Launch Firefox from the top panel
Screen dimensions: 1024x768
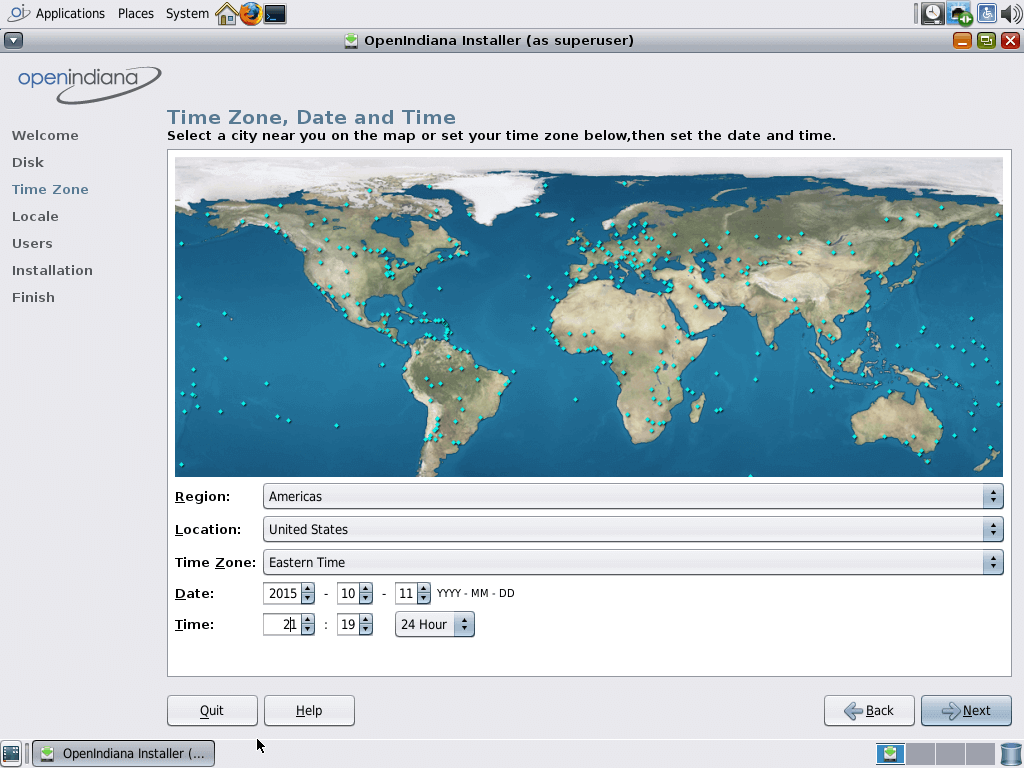[251, 14]
